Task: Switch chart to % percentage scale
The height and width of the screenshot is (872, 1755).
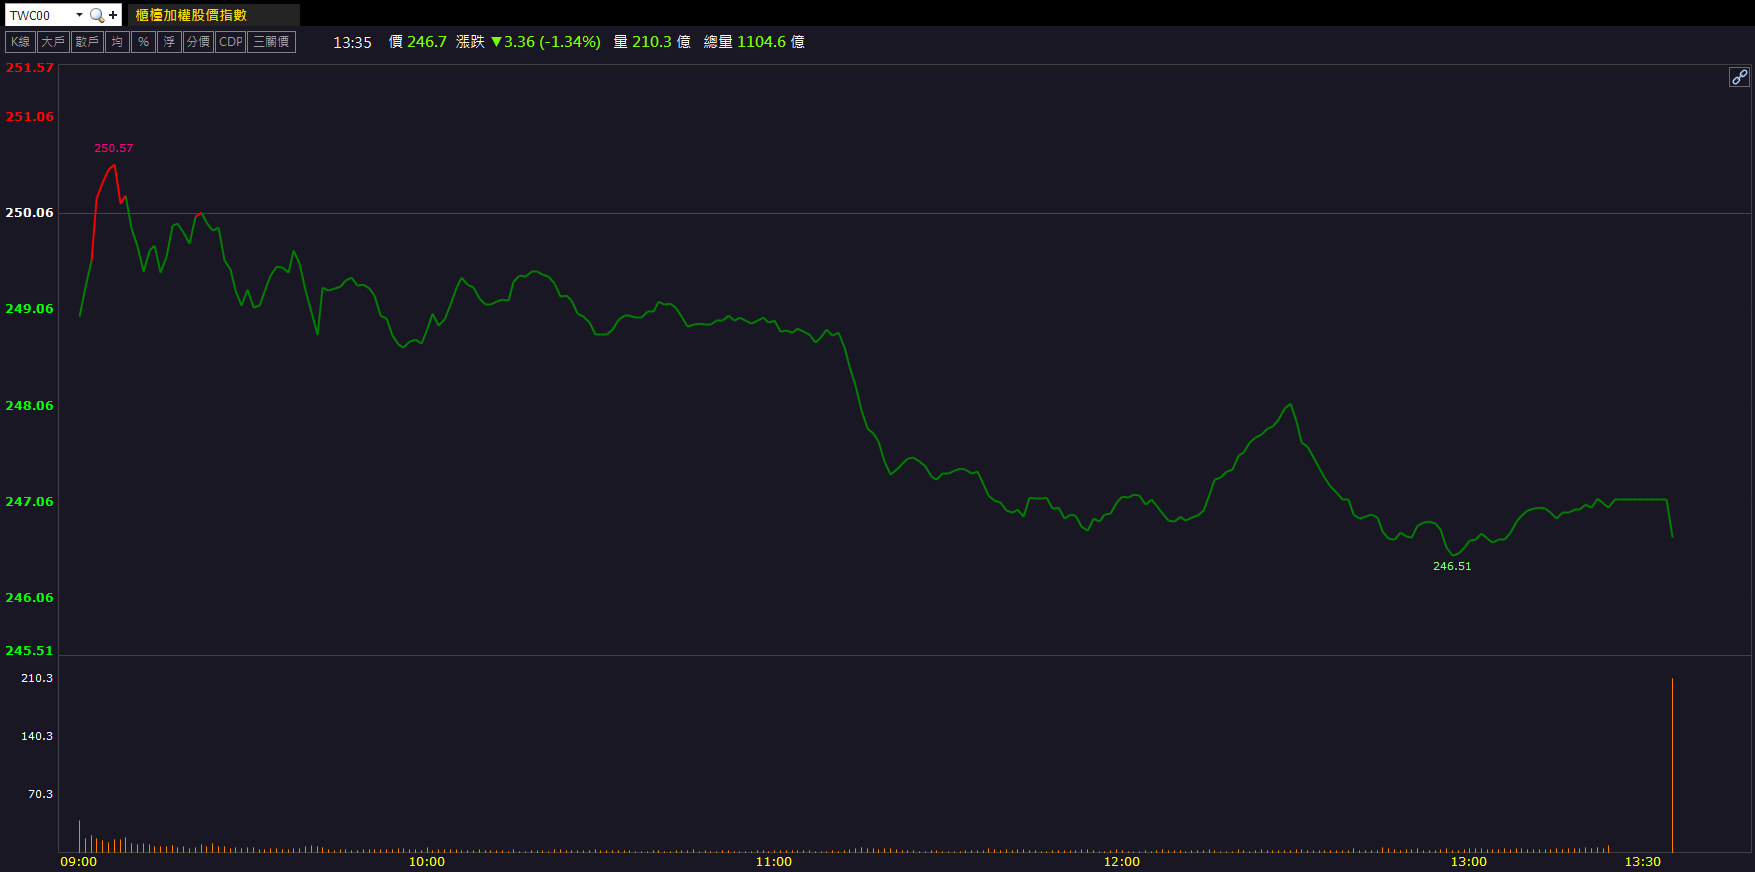Action: click(143, 42)
